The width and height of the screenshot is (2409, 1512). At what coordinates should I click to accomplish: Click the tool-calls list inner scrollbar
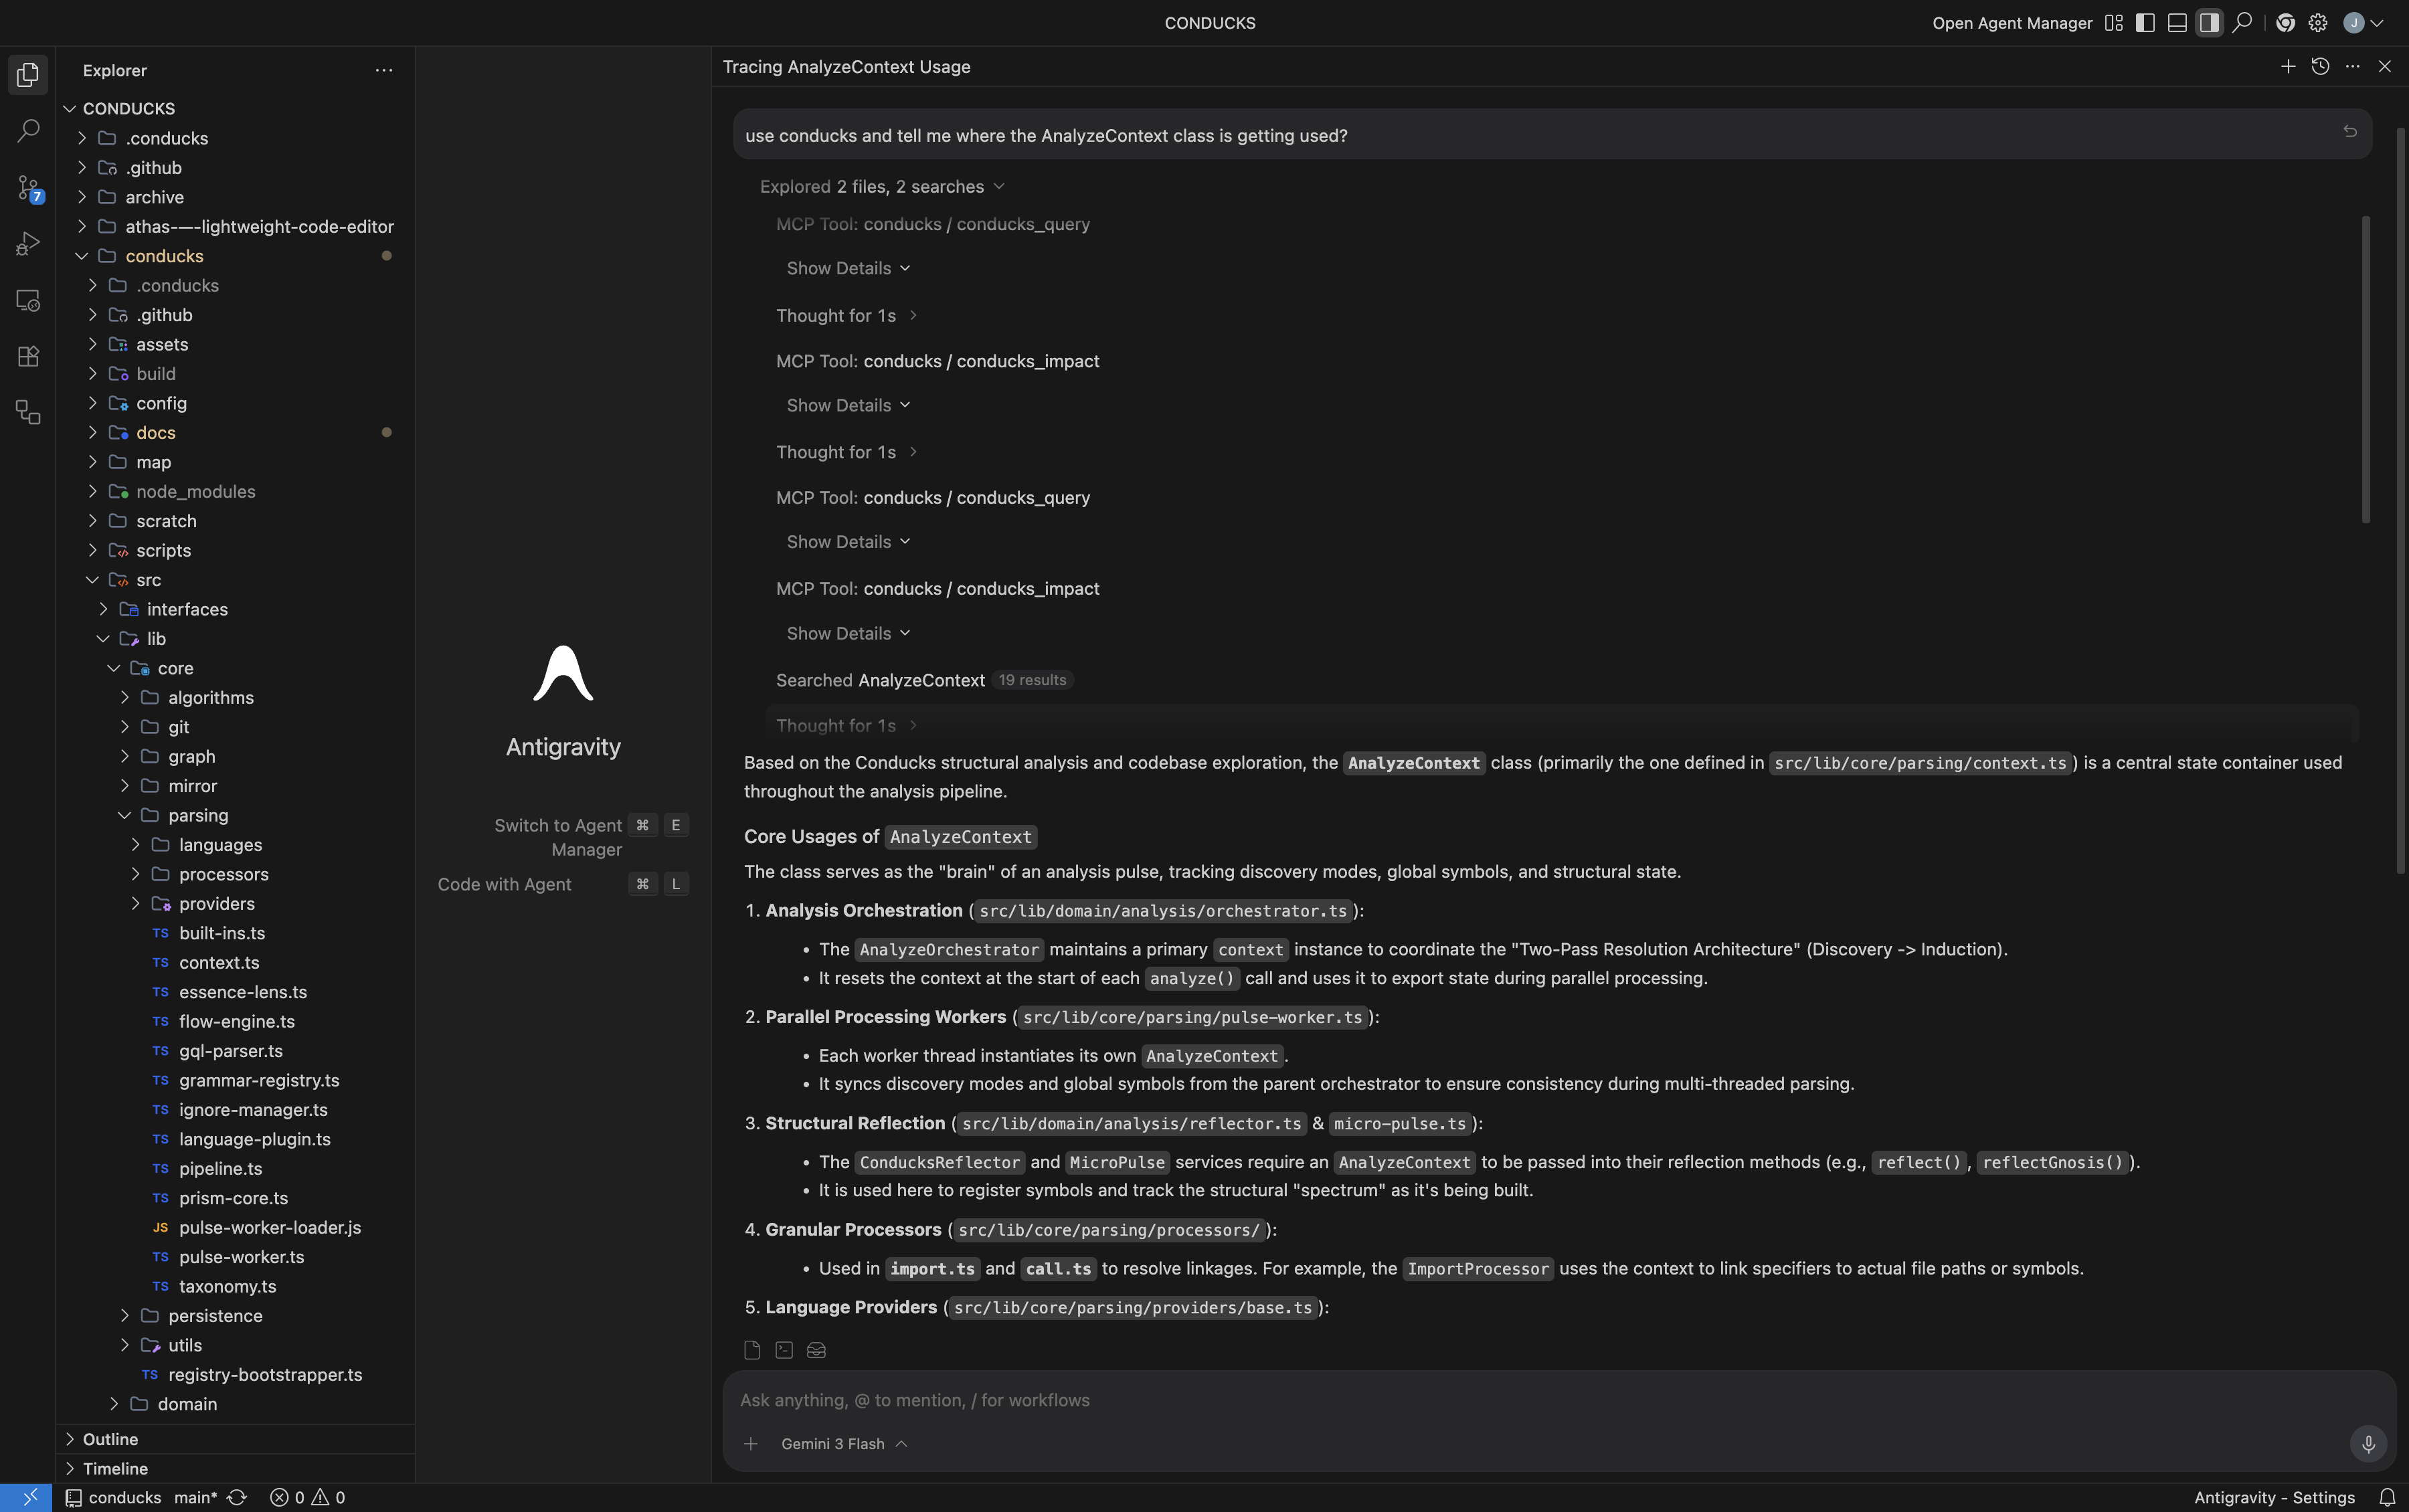click(x=2366, y=368)
